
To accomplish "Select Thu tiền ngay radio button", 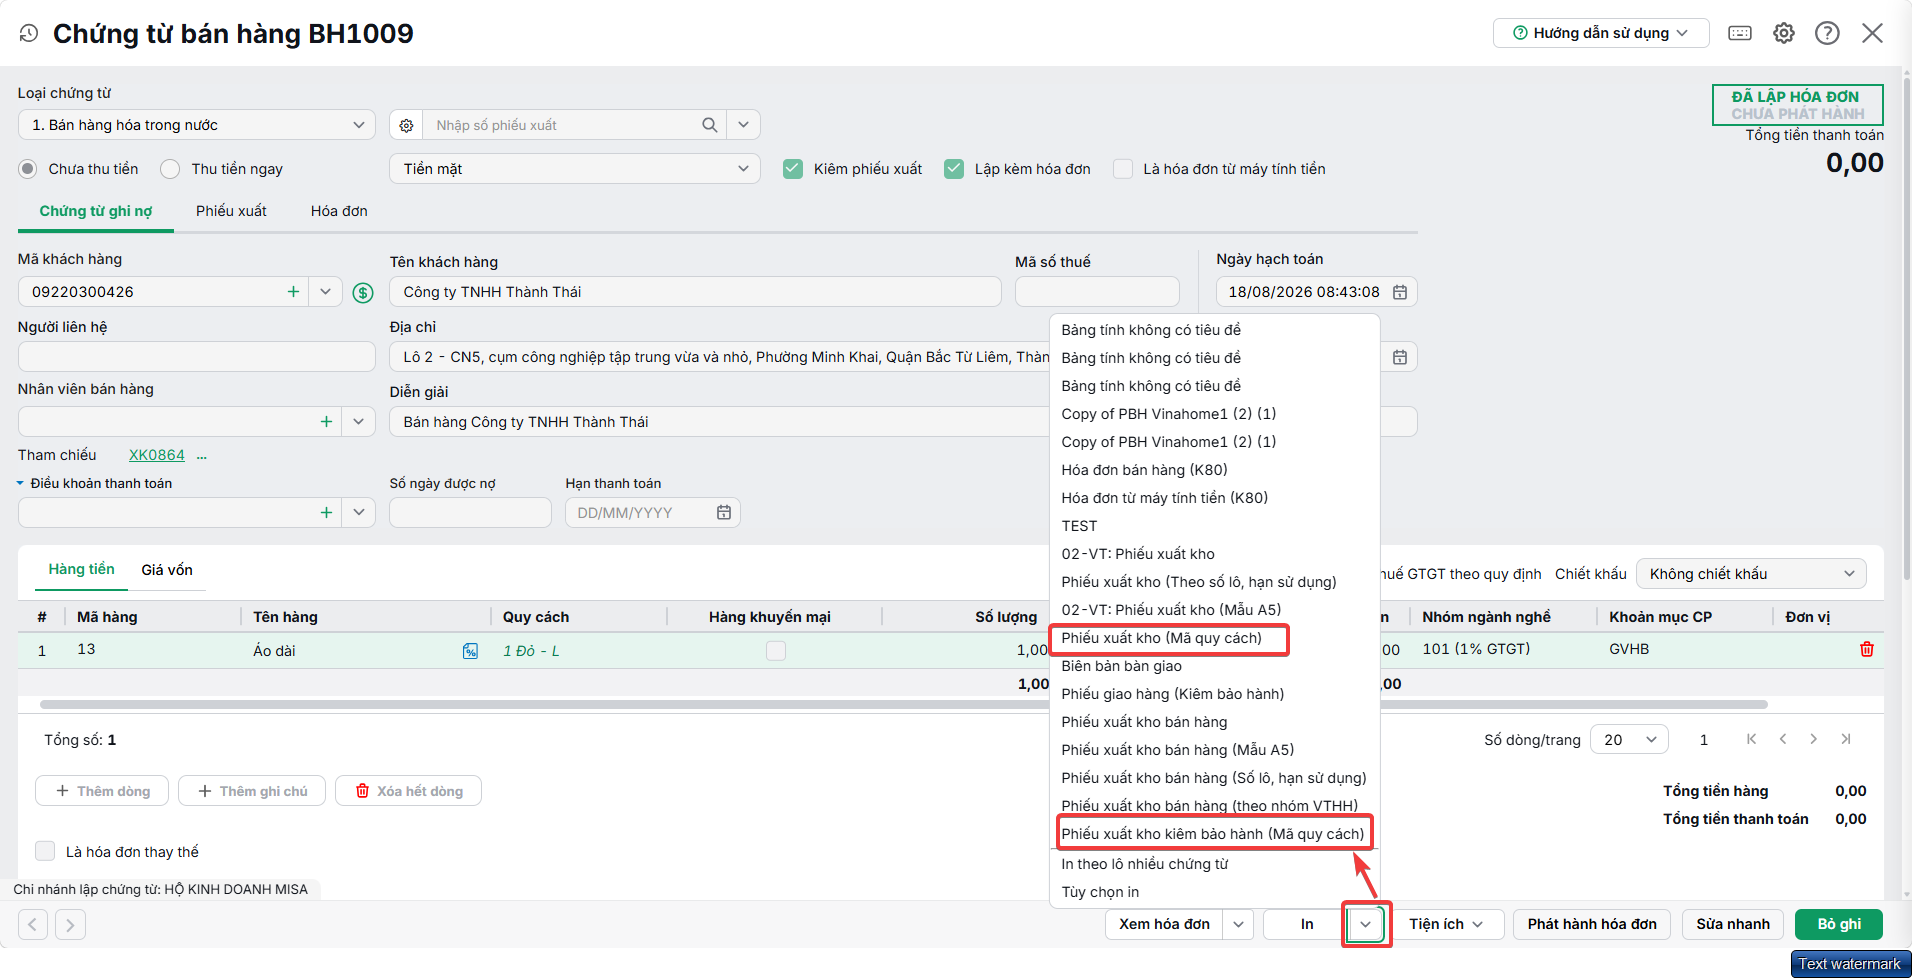I will tap(171, 169).
